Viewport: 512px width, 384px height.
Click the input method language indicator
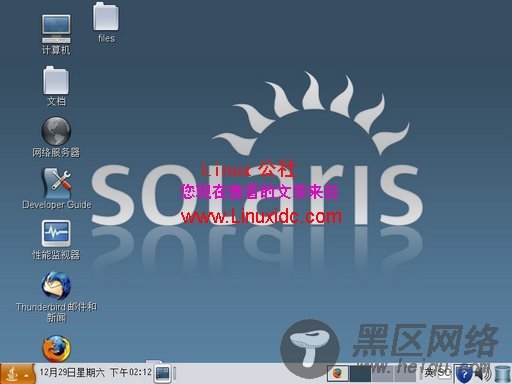click(438, 372)
